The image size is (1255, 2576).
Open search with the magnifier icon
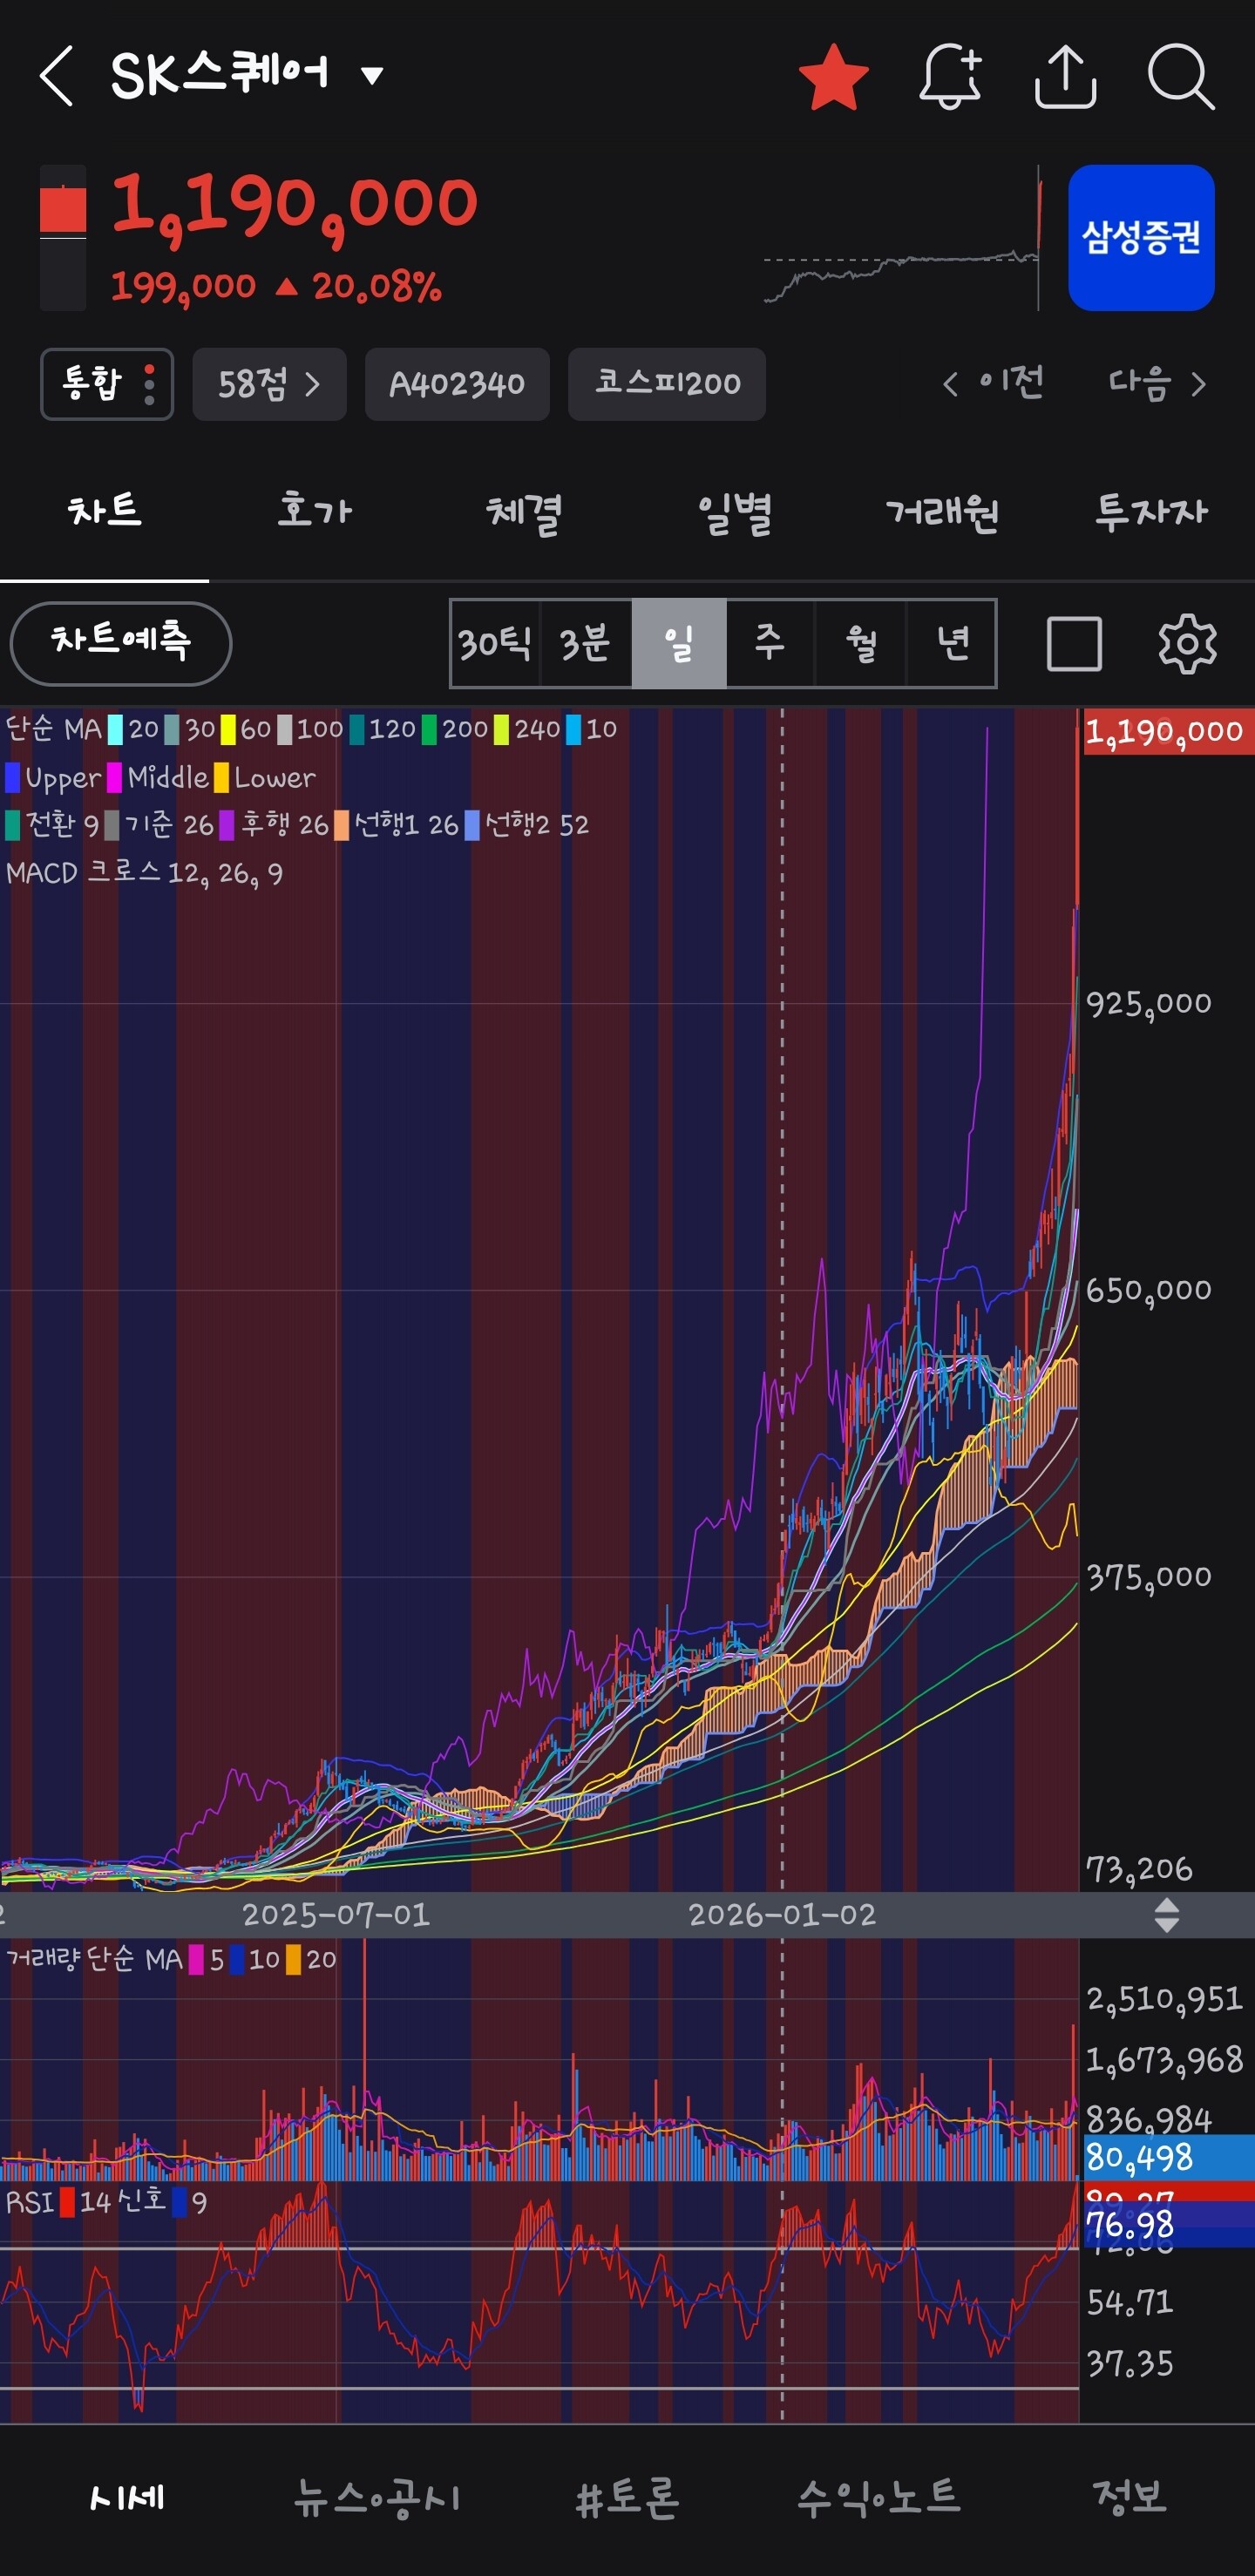(x=1181, y=76)
